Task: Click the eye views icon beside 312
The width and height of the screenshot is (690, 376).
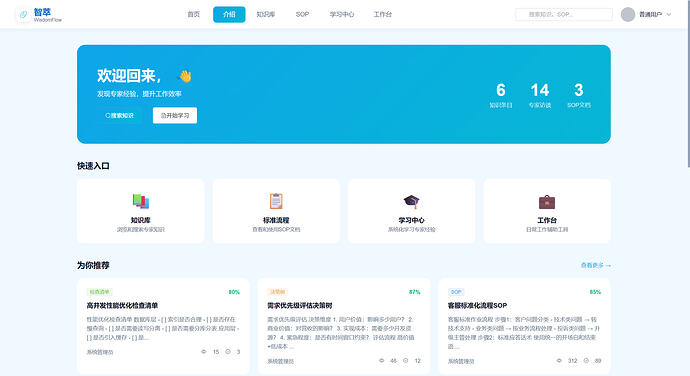Action: [559, 361]
